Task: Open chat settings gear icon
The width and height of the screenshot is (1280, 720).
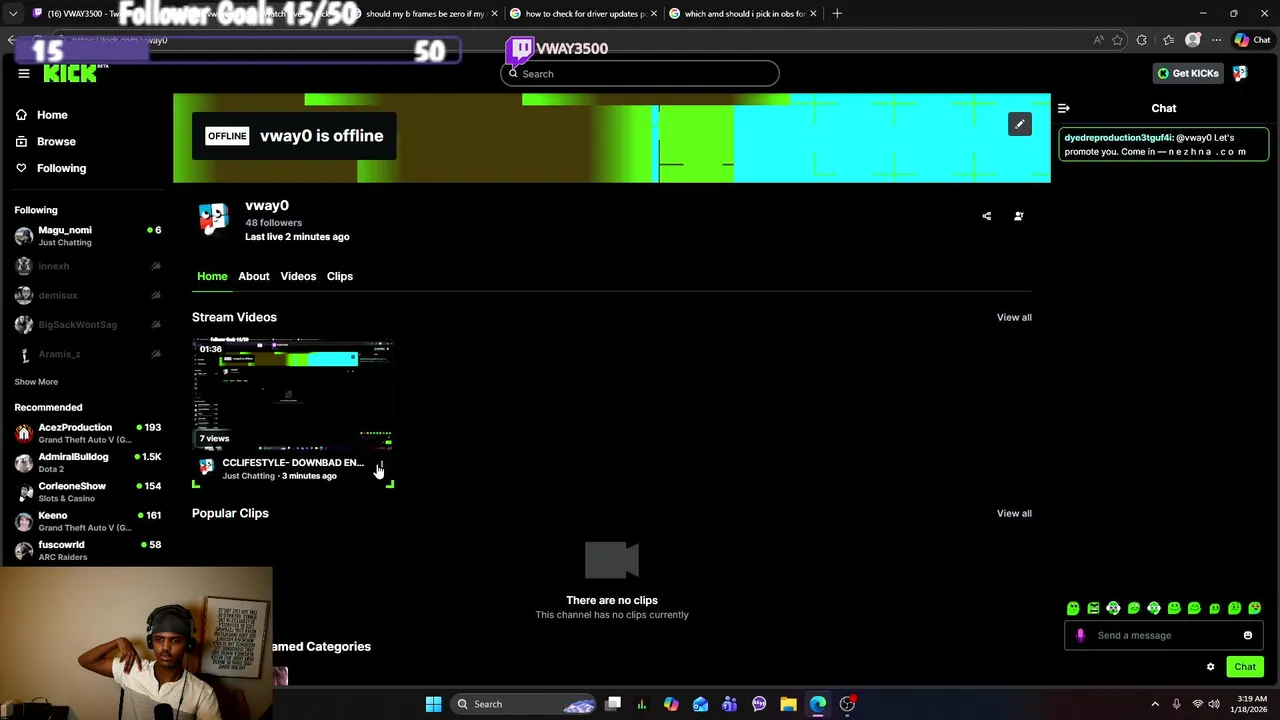Action: [1210, 667]
